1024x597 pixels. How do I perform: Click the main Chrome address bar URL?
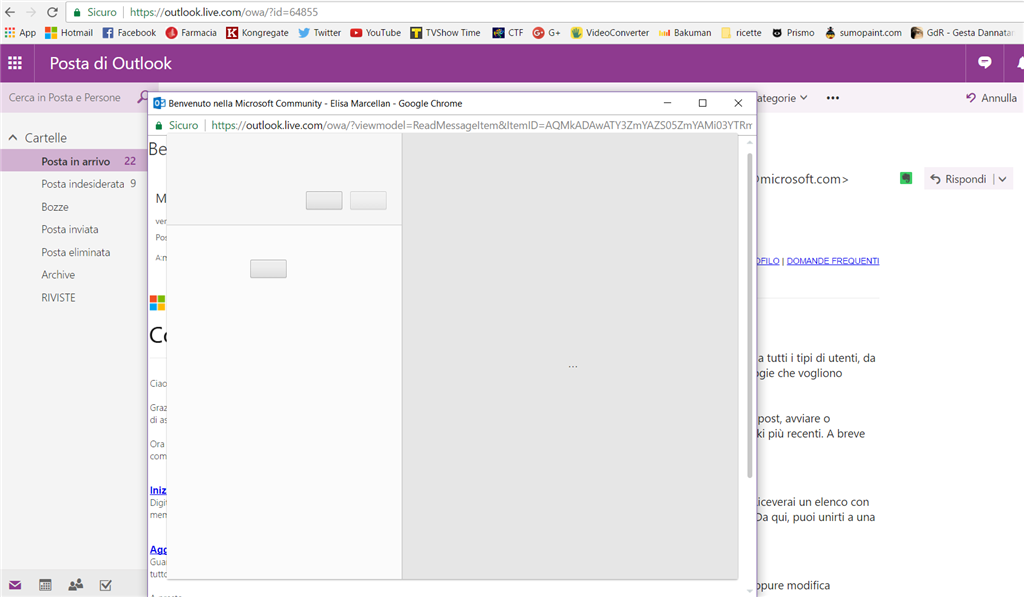pos(224,12)
